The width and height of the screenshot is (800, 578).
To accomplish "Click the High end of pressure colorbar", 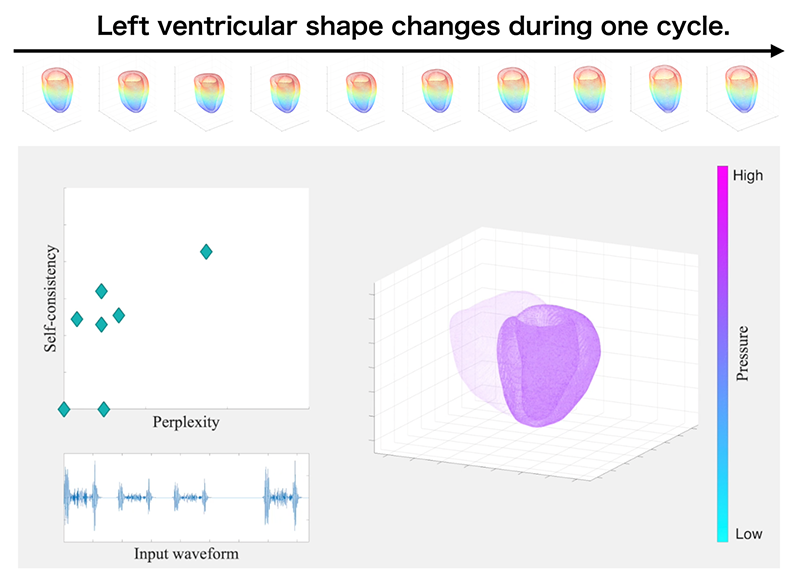I will (722, 174).
